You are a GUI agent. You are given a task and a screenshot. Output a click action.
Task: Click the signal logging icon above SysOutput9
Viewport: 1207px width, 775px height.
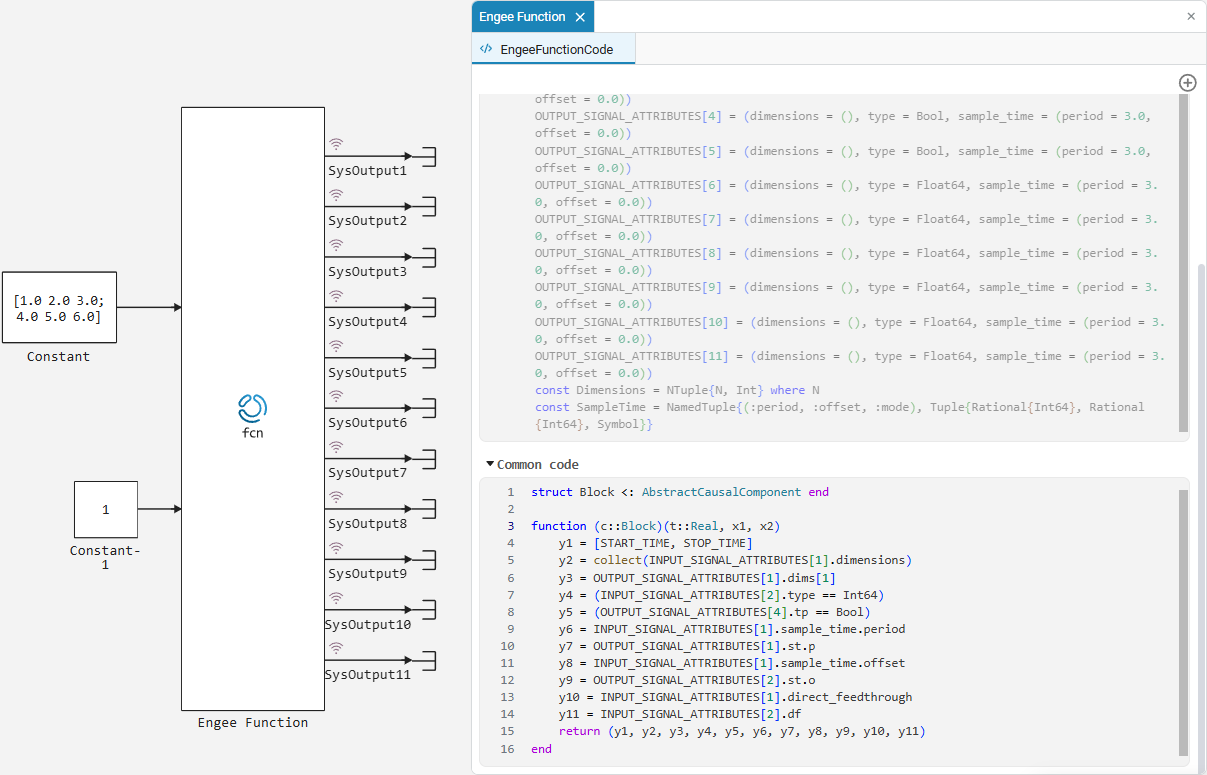coord(336,547)
